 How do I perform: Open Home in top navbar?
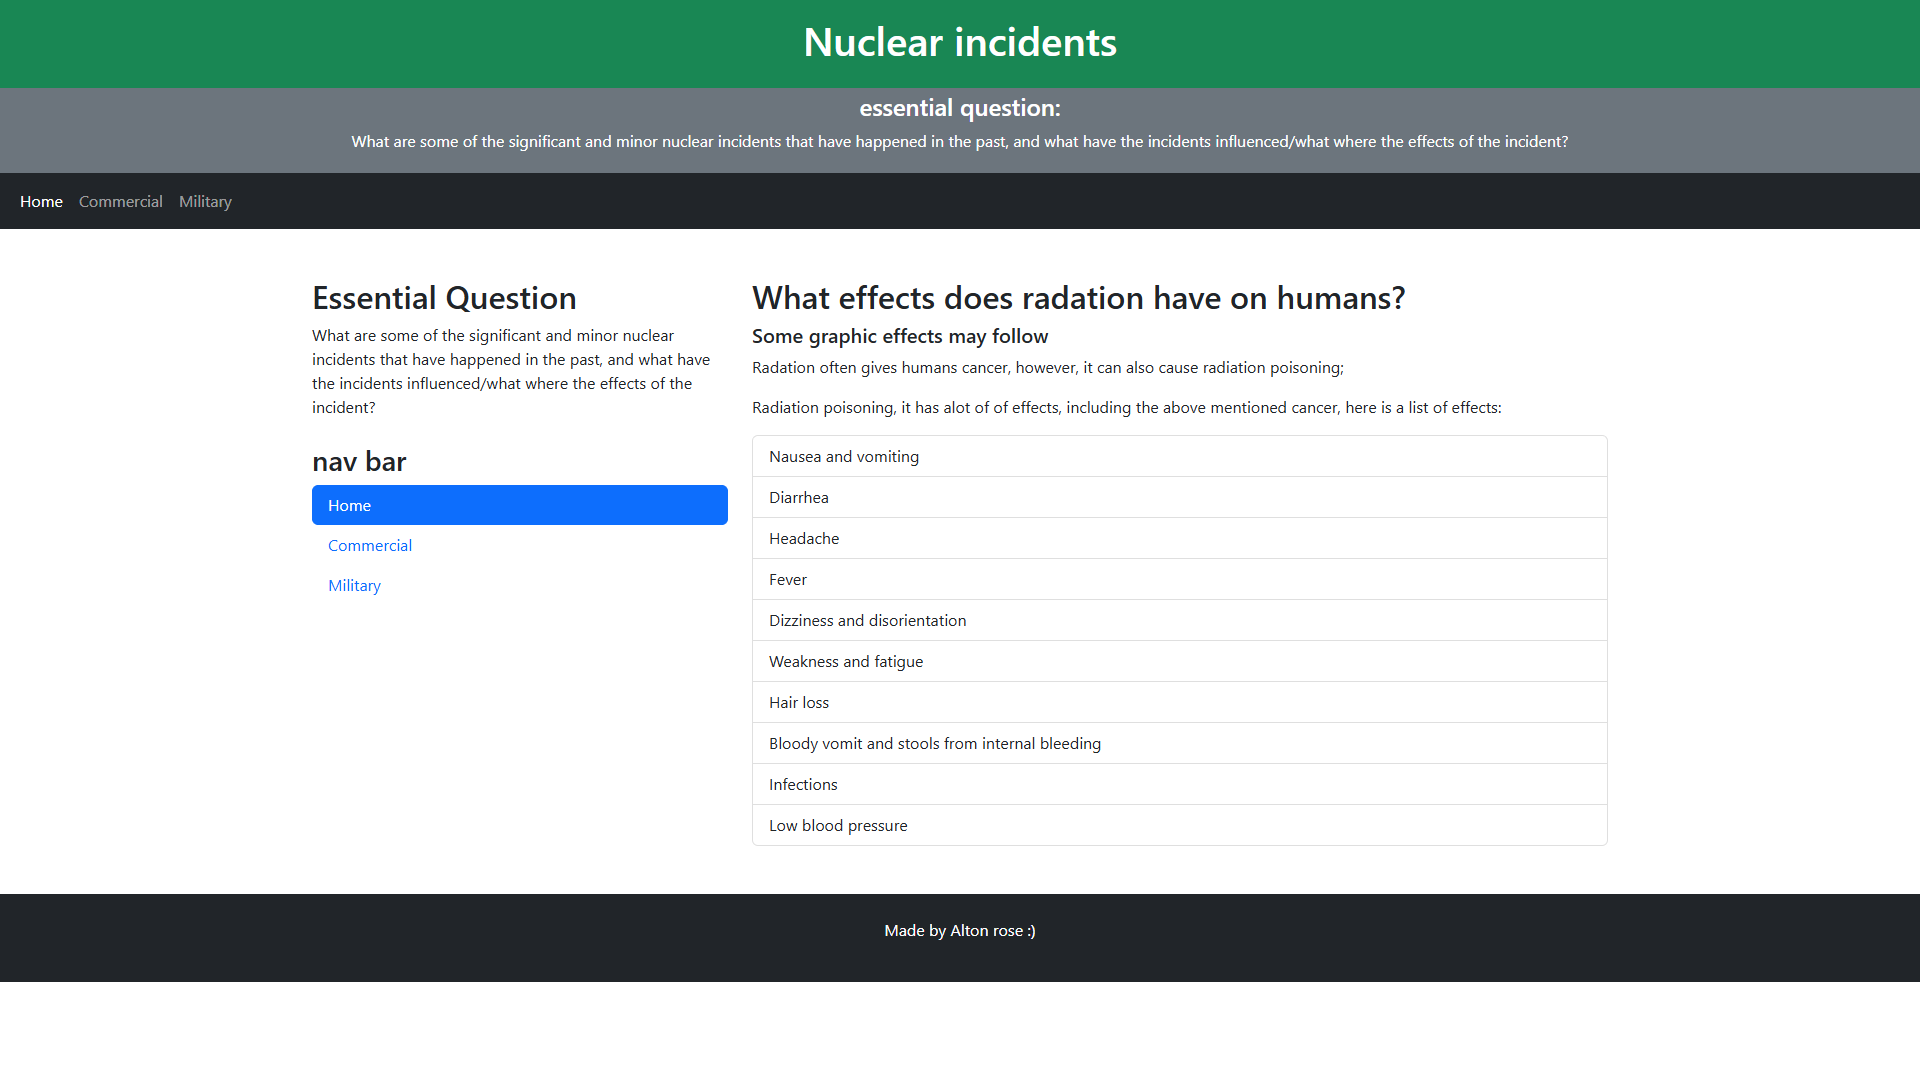point(41,201)
